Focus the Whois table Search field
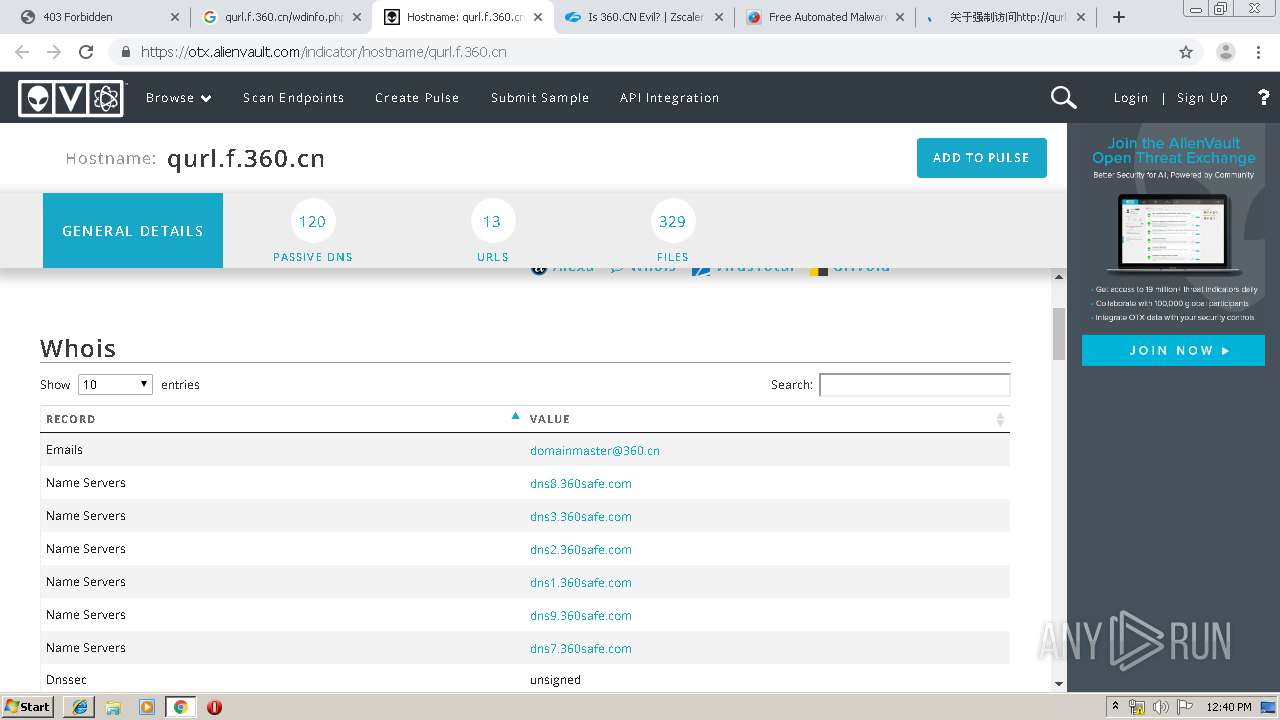 pos(915,385)
